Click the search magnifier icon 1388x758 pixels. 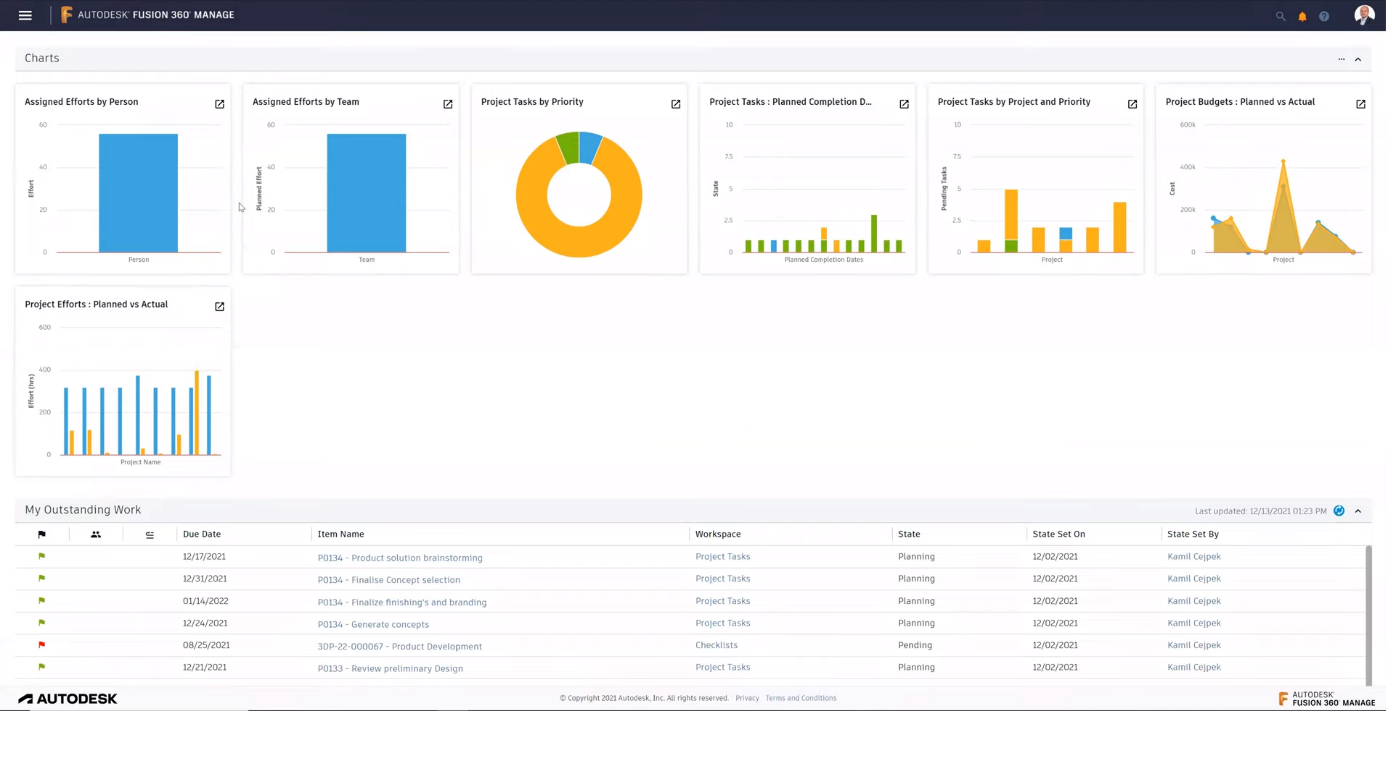tap(1280, 16)
